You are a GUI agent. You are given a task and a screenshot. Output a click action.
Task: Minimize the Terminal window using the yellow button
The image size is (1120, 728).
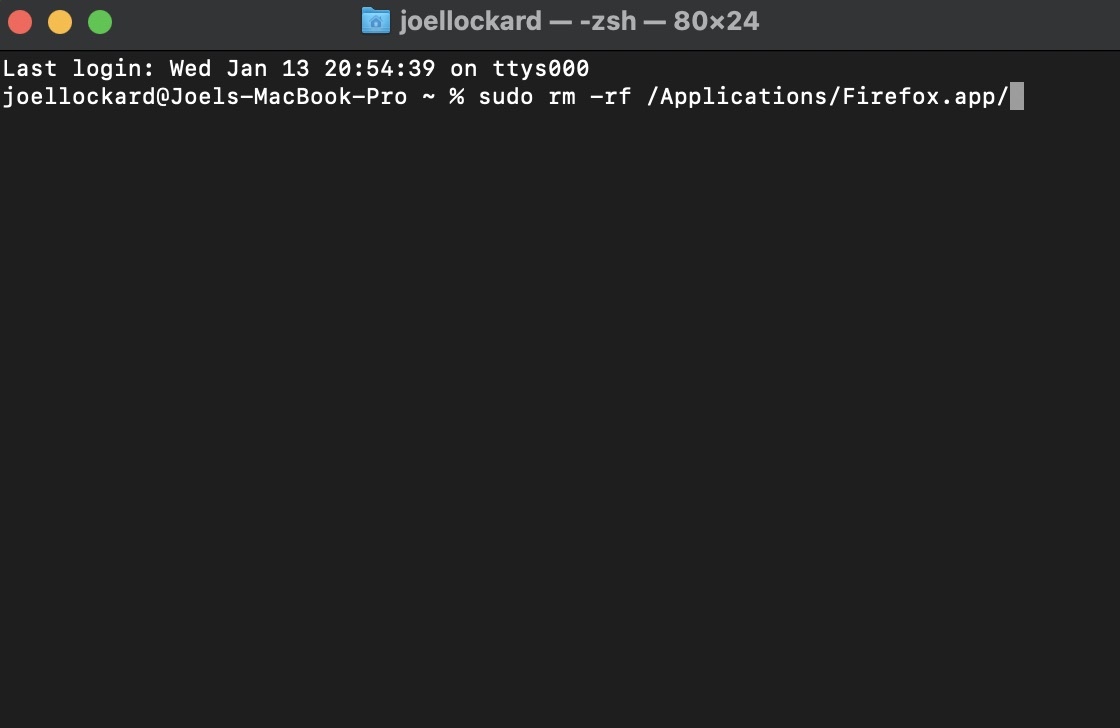click(60, 22)
